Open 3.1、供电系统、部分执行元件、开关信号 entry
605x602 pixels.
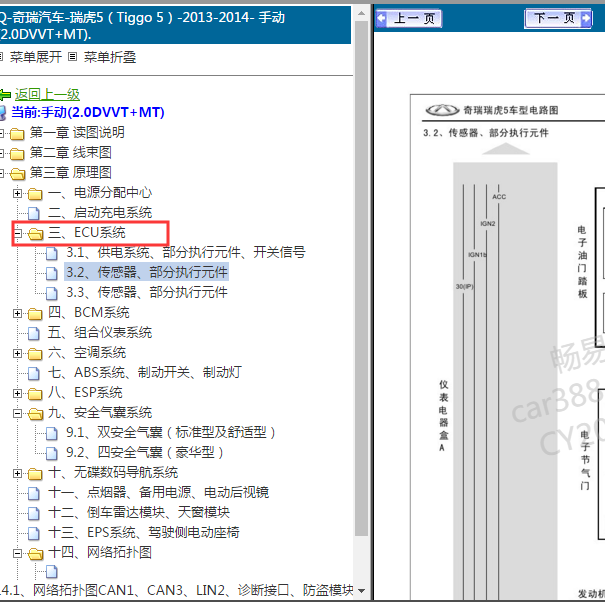click(x=186, y=252)
